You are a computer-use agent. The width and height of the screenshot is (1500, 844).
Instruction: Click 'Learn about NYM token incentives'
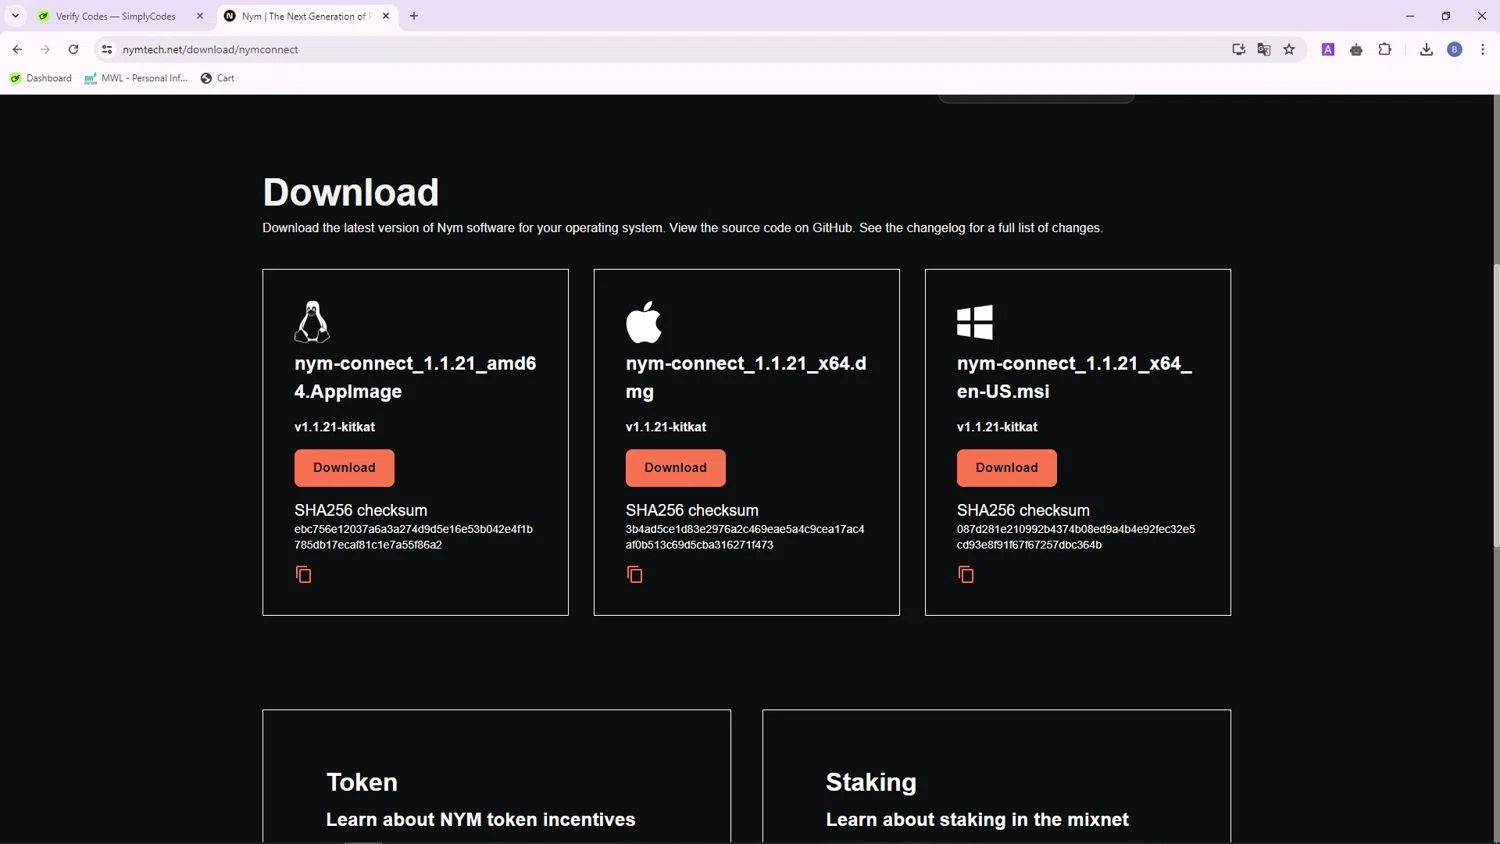coord(481,819)
